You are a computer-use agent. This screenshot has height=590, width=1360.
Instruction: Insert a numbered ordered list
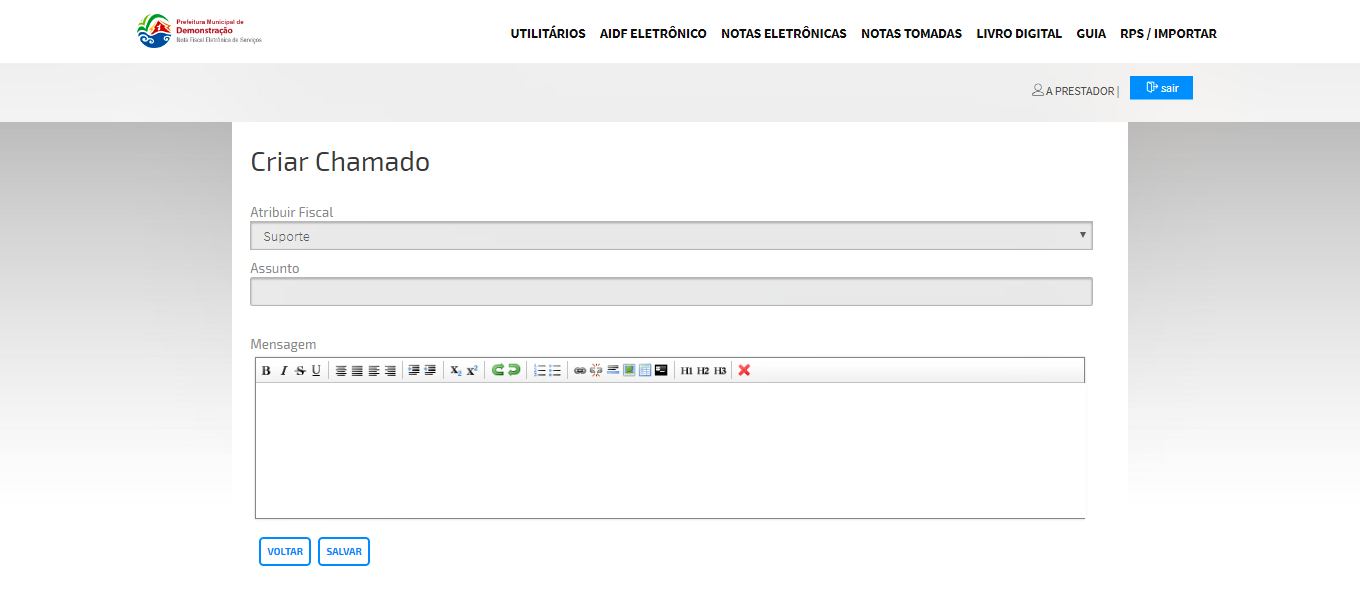(540, 371)
